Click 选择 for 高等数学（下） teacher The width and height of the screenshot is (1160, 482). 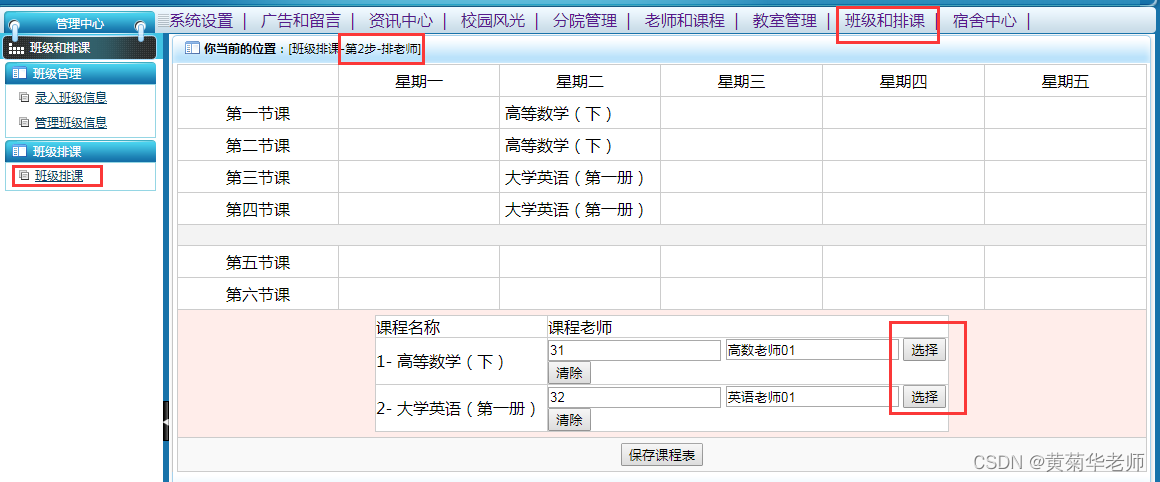tap(924, 350)
